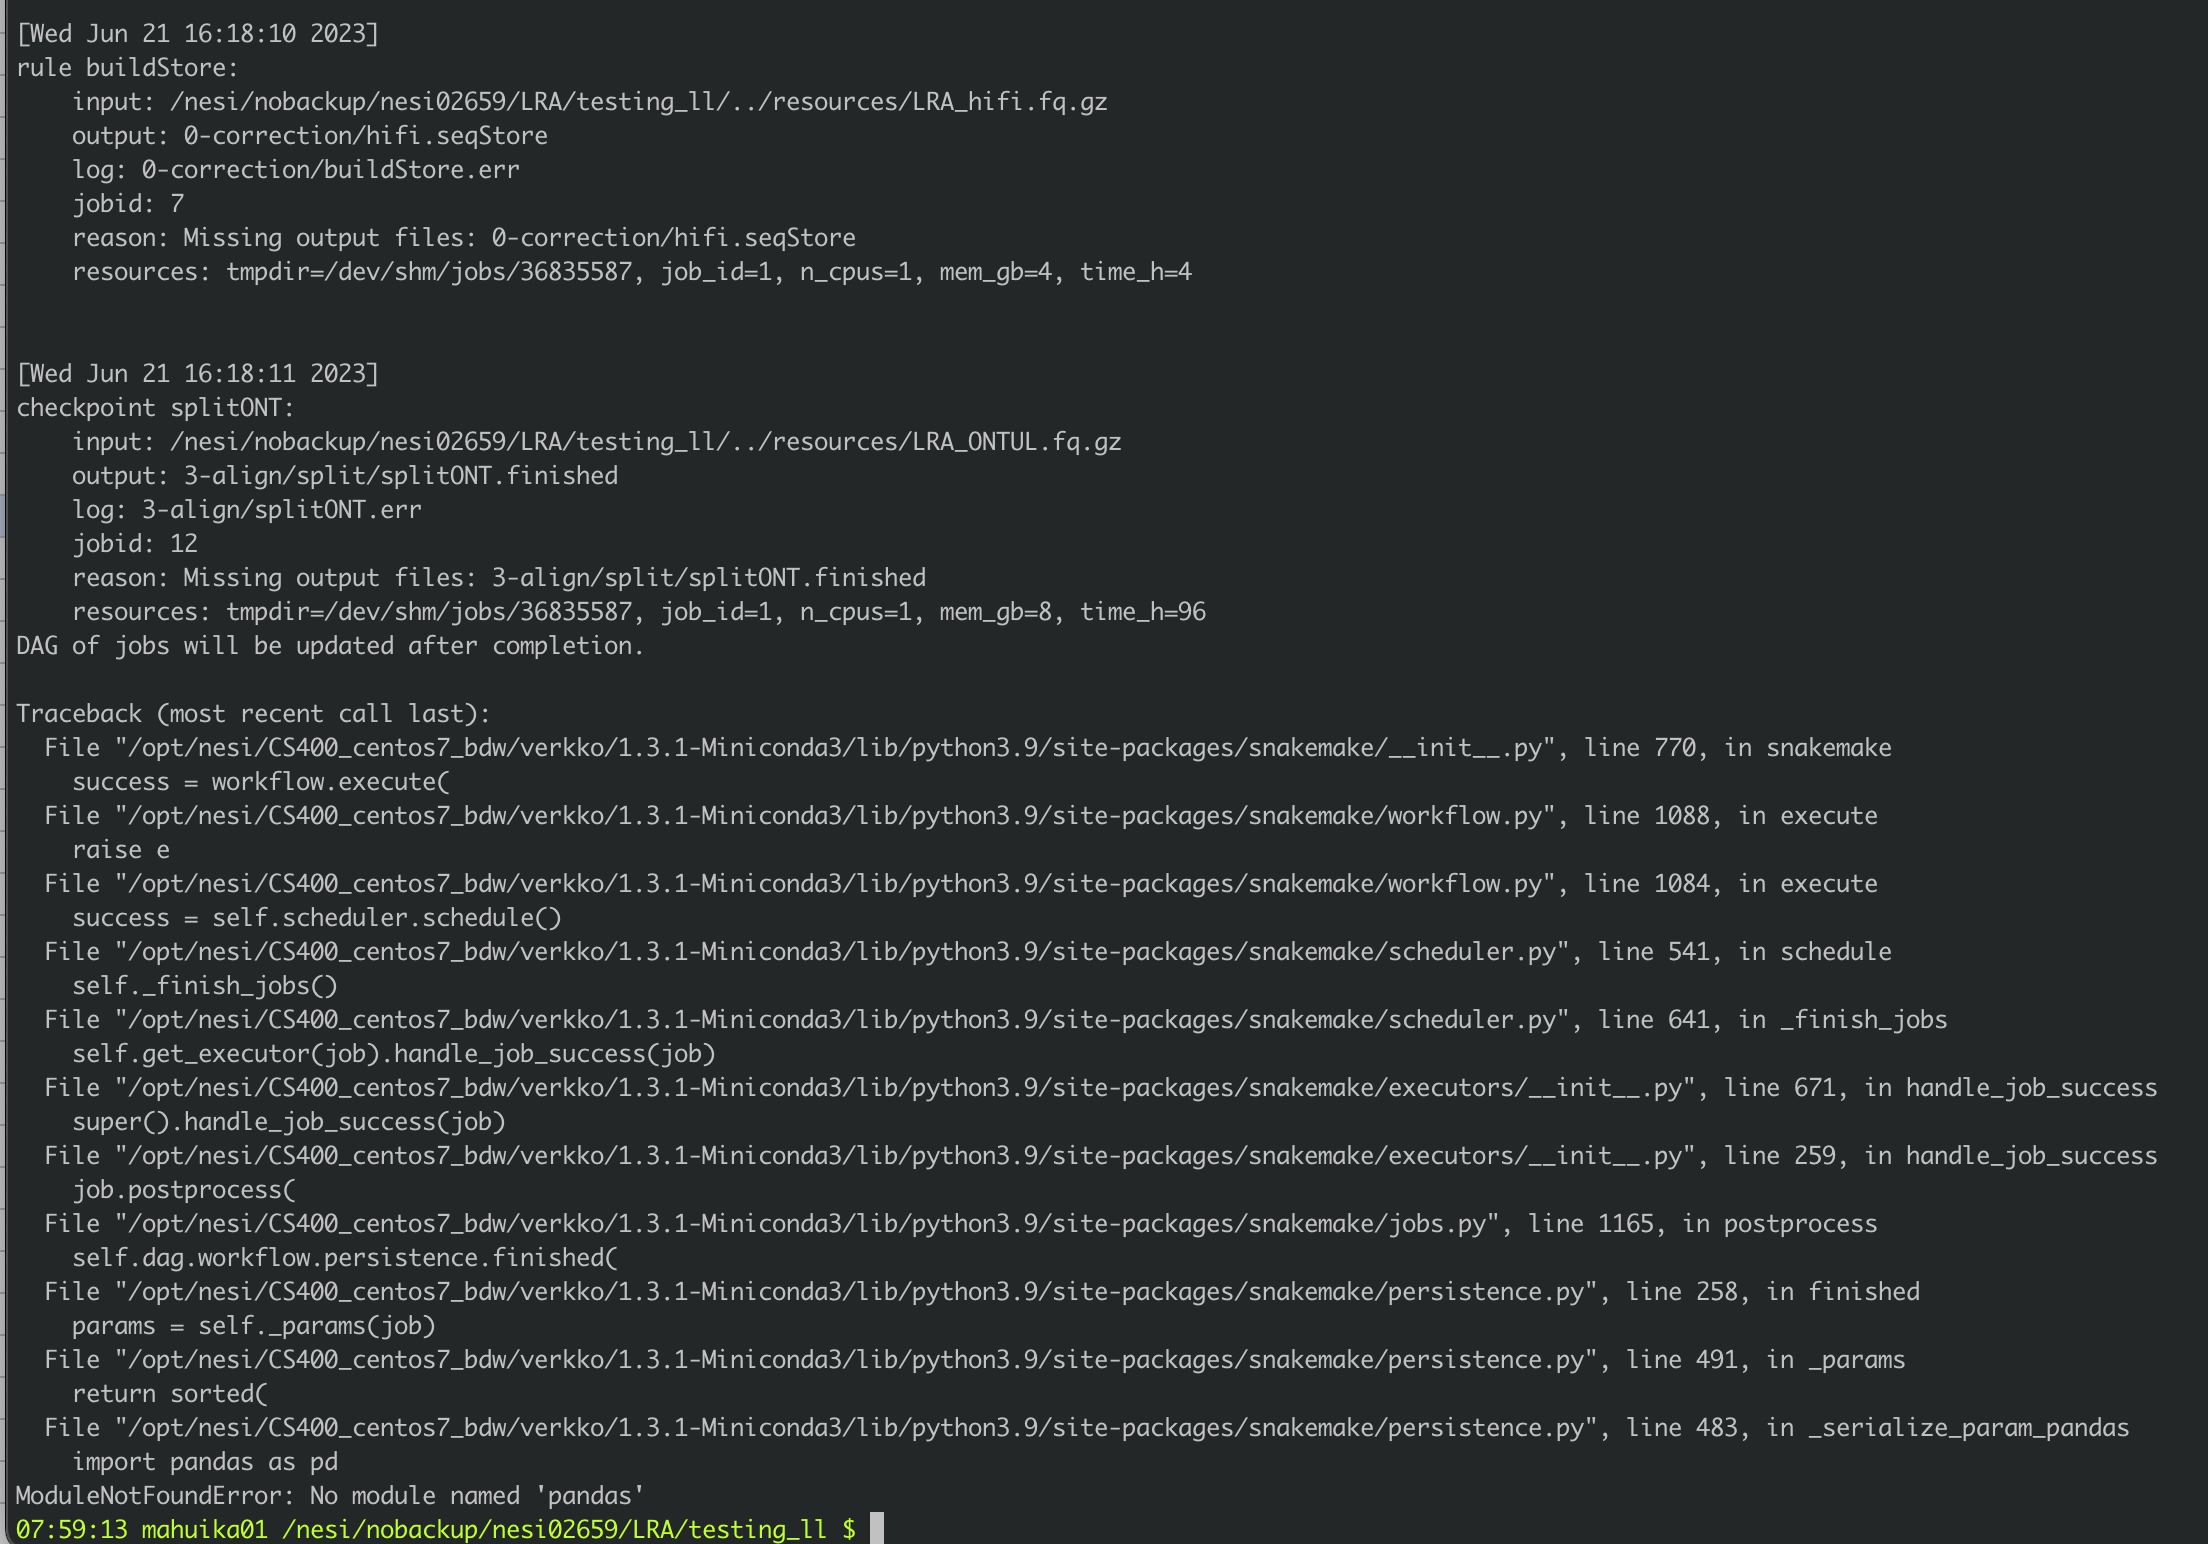Select the import pandas as pd line
Viewport: 2208px width, 1544px height.
click(205, 1461)
